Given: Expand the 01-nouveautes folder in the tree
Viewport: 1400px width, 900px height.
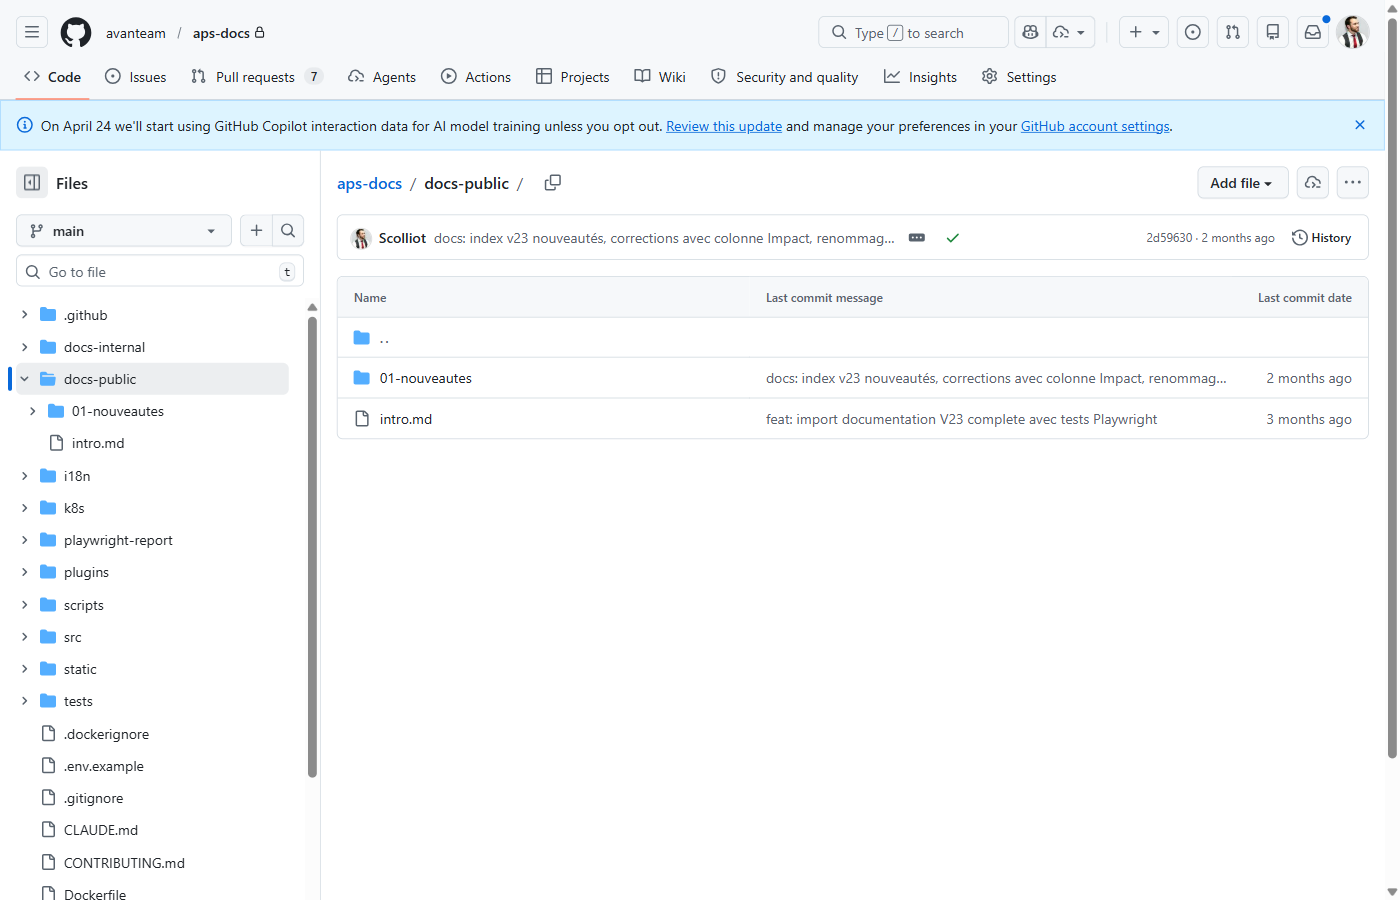Looking at the screenshot, I should [33, 410].
